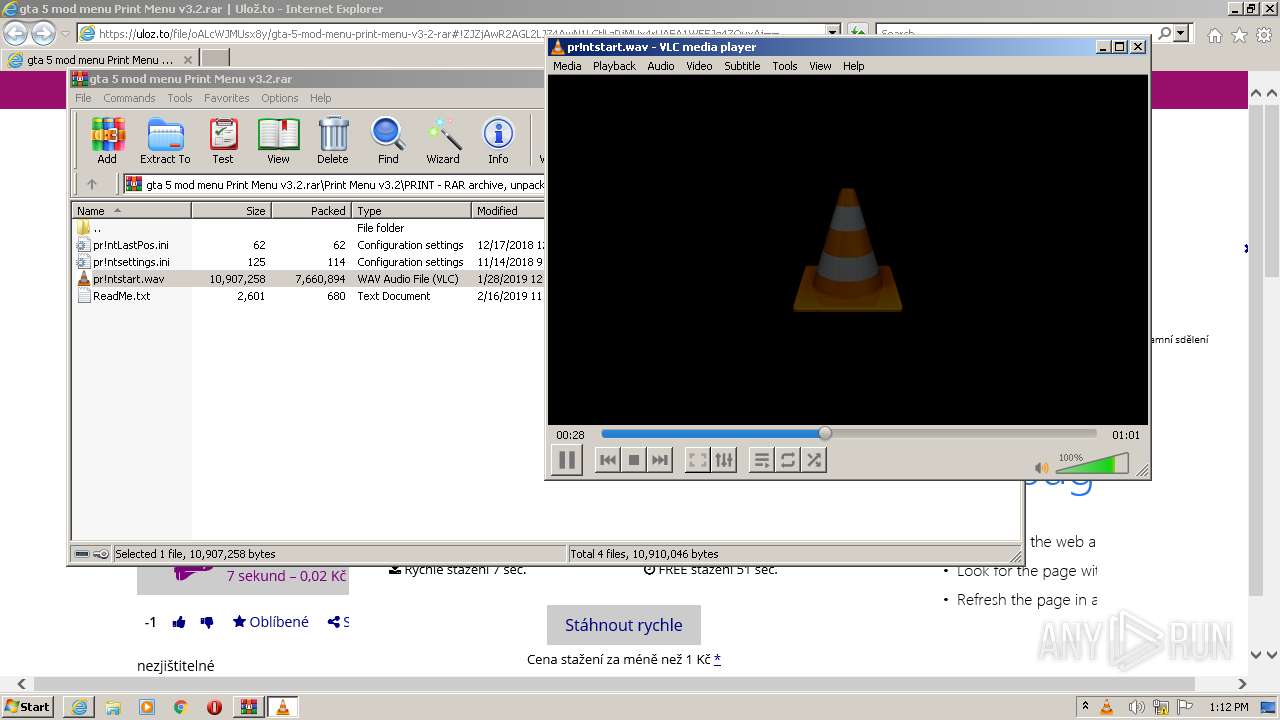Click the thumbs up rating icon
This screenshot has width=1280, height=720.
pyautogui.click(x=179, y=622)
